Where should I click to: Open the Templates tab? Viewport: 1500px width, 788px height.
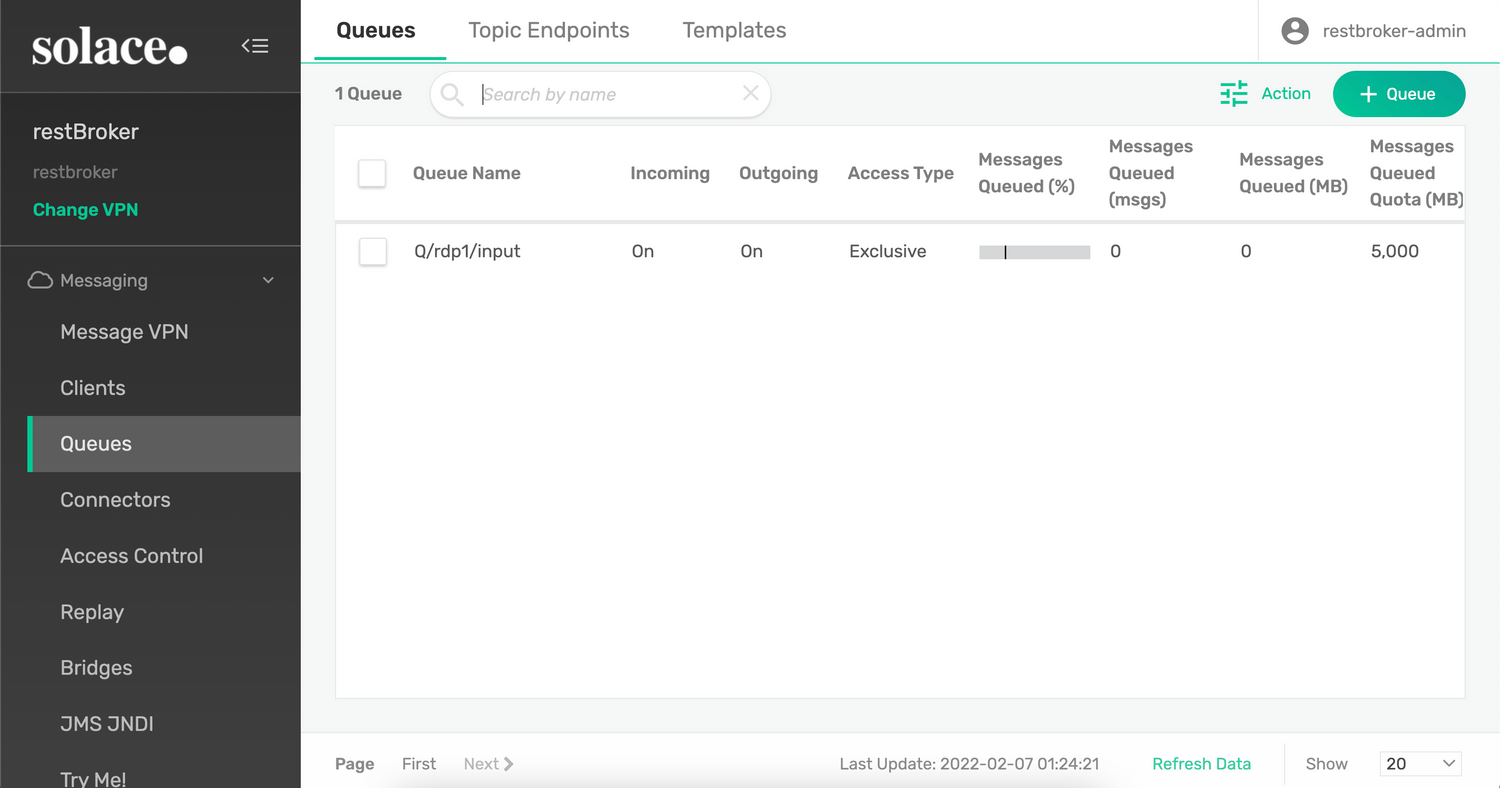coord(733,30)
